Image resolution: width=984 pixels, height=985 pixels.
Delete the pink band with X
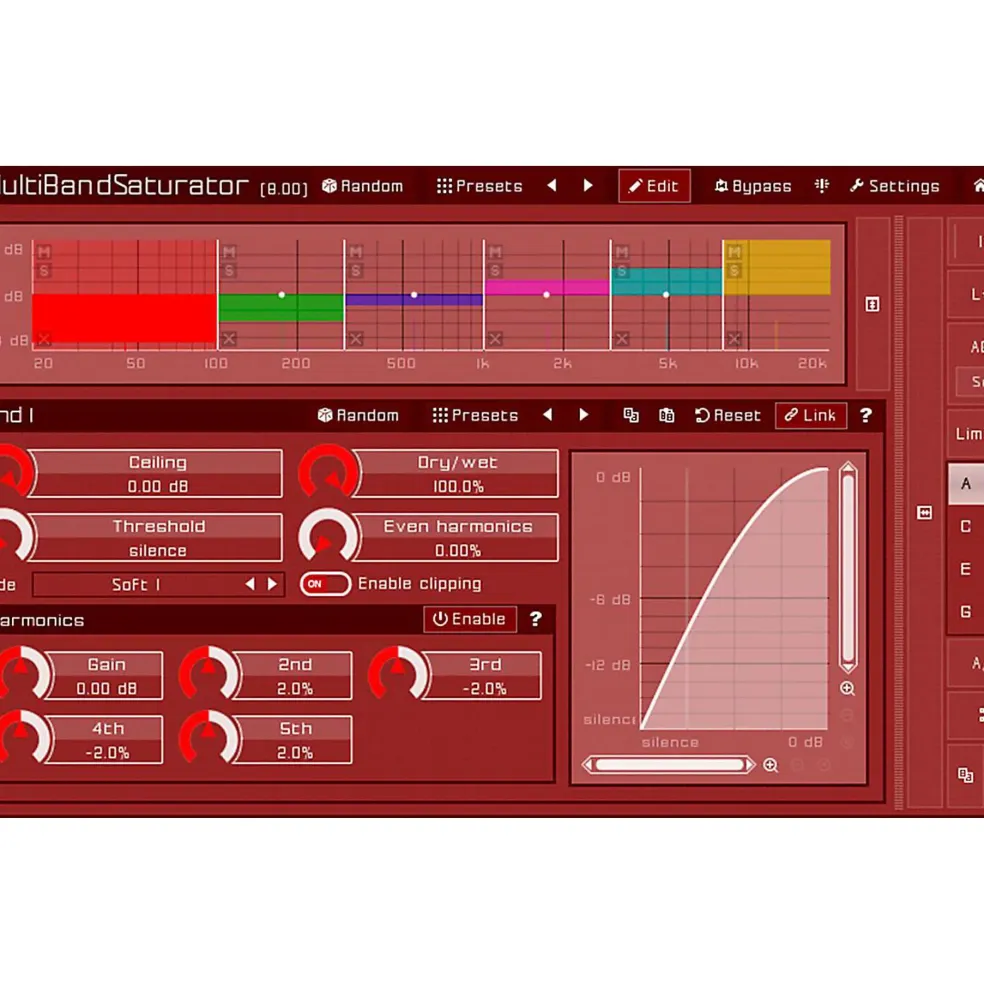[x=495, y=339]
